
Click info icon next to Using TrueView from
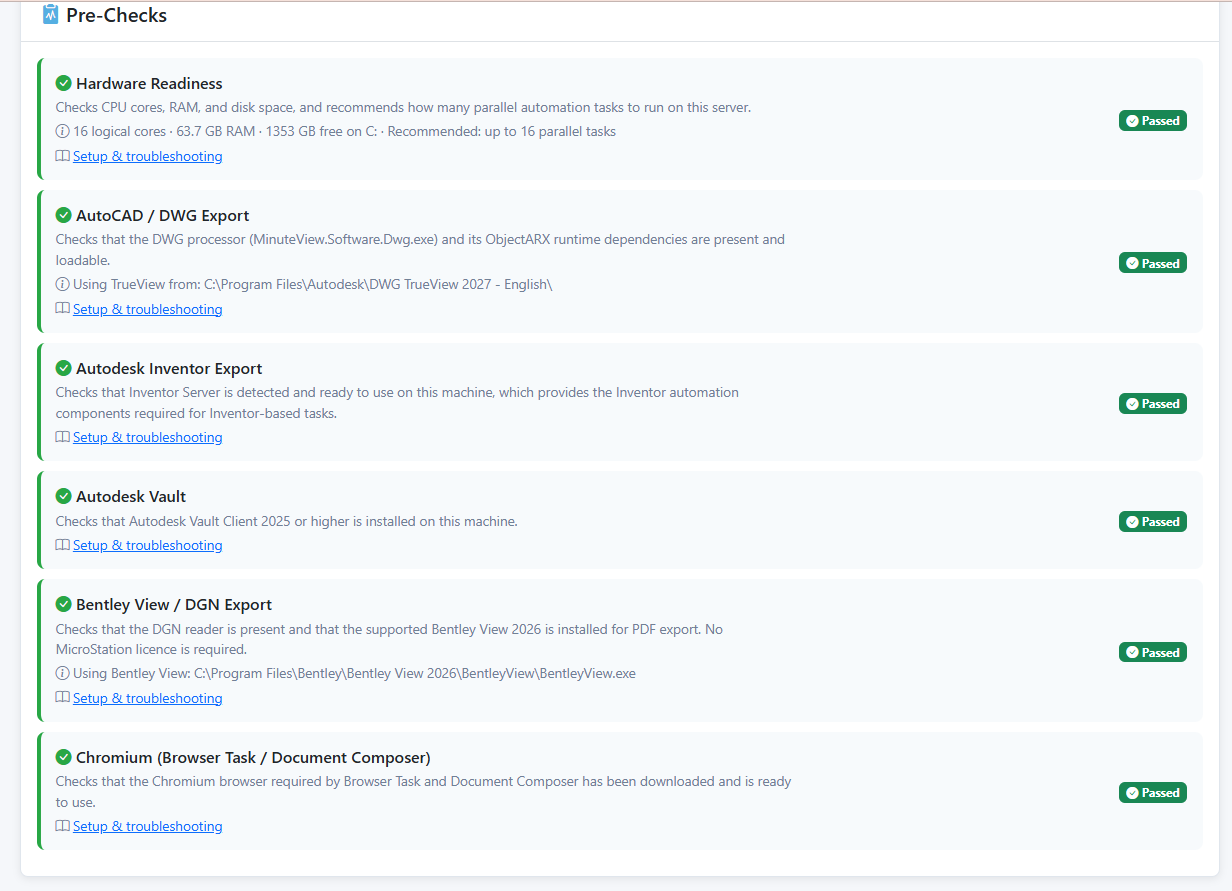click(62, 284)
